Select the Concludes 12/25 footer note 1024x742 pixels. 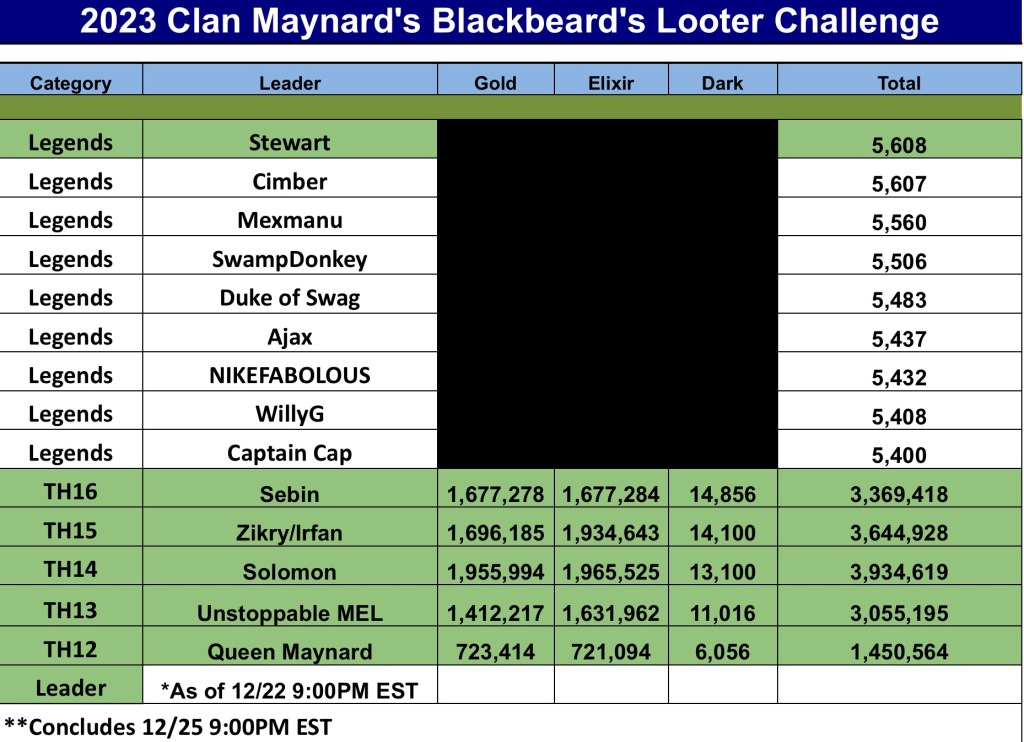(x=168, y=727)
